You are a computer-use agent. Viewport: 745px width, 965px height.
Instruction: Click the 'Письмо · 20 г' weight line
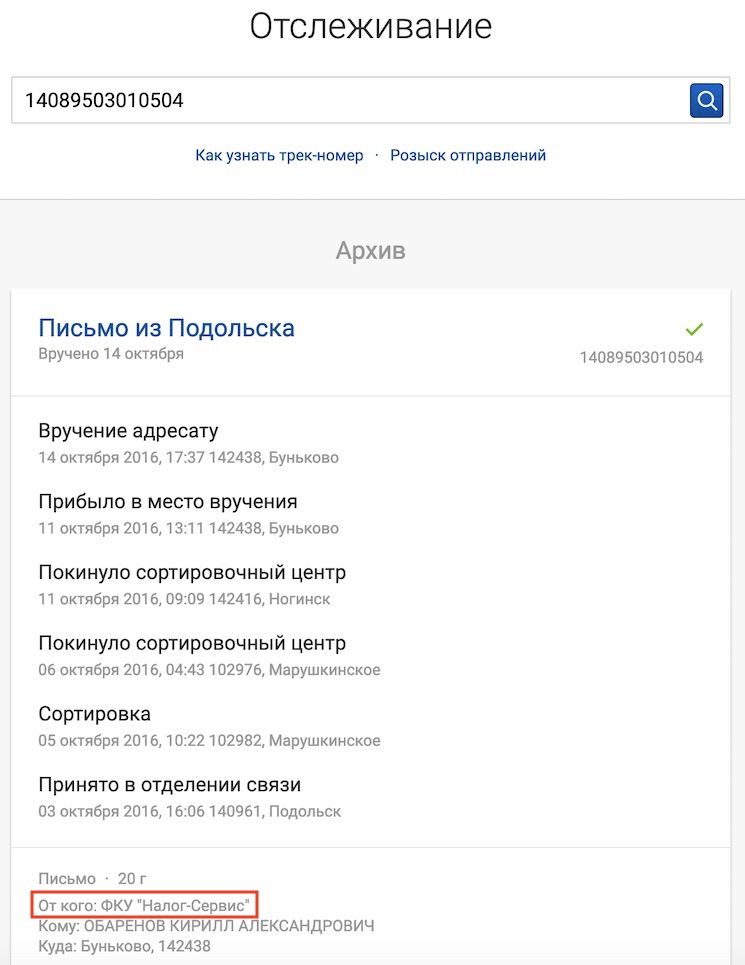pyautogui.click(x=92, y=878)
